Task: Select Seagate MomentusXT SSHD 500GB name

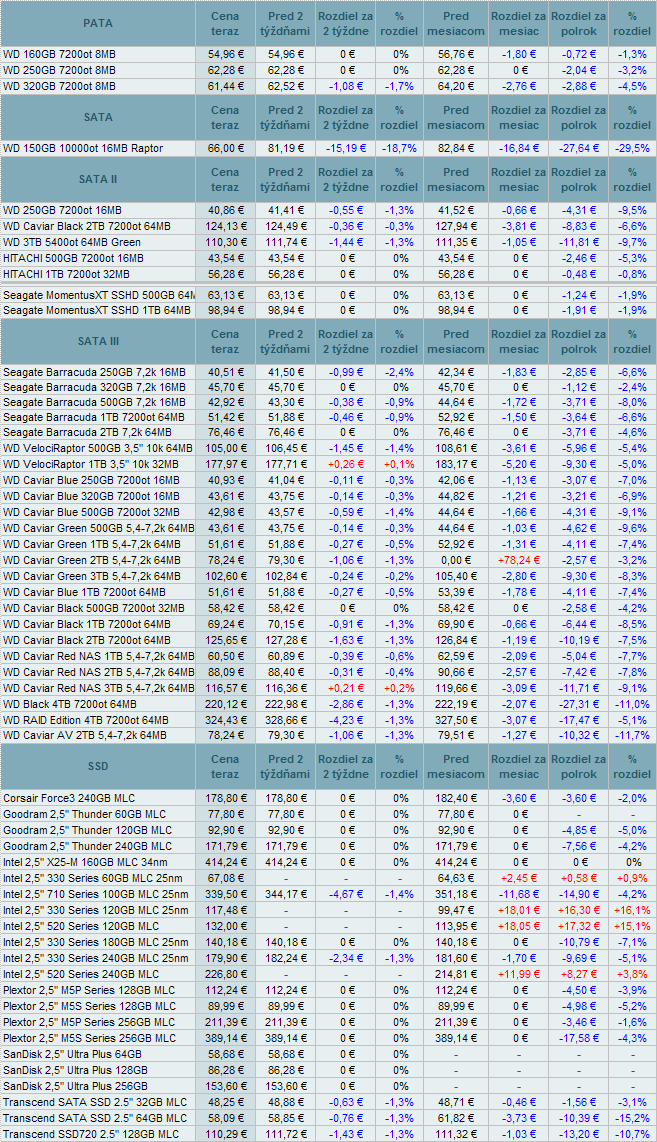Action: click(x=98, y=296)
